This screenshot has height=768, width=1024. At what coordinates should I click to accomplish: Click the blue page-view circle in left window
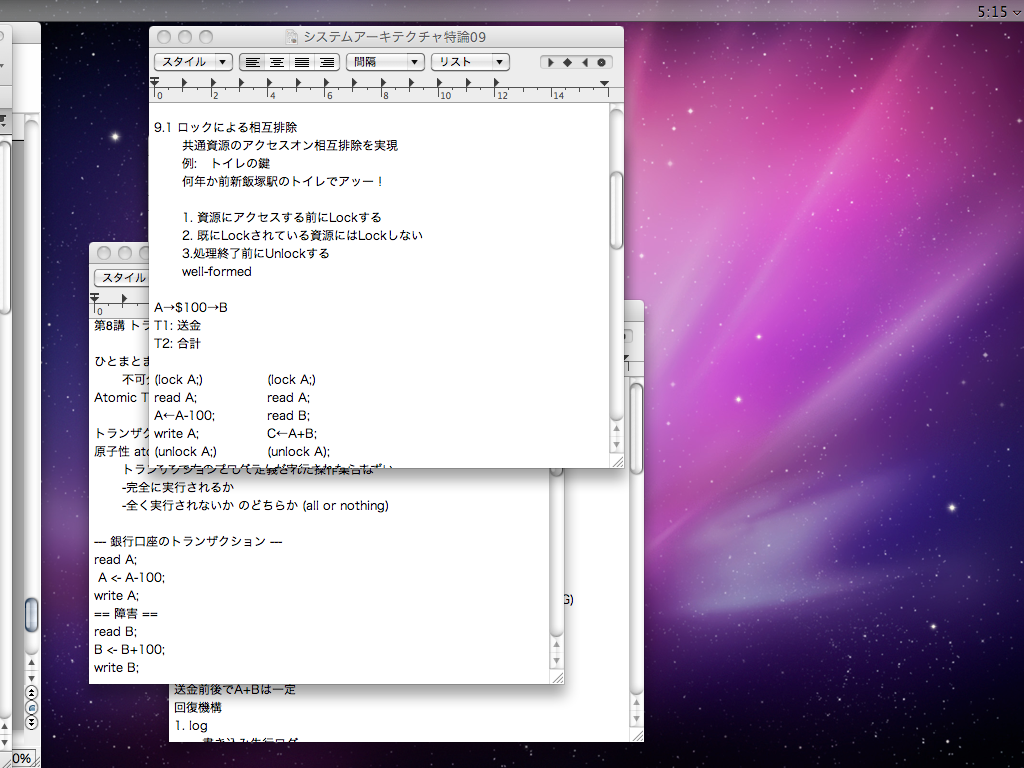tap(31, 707)
